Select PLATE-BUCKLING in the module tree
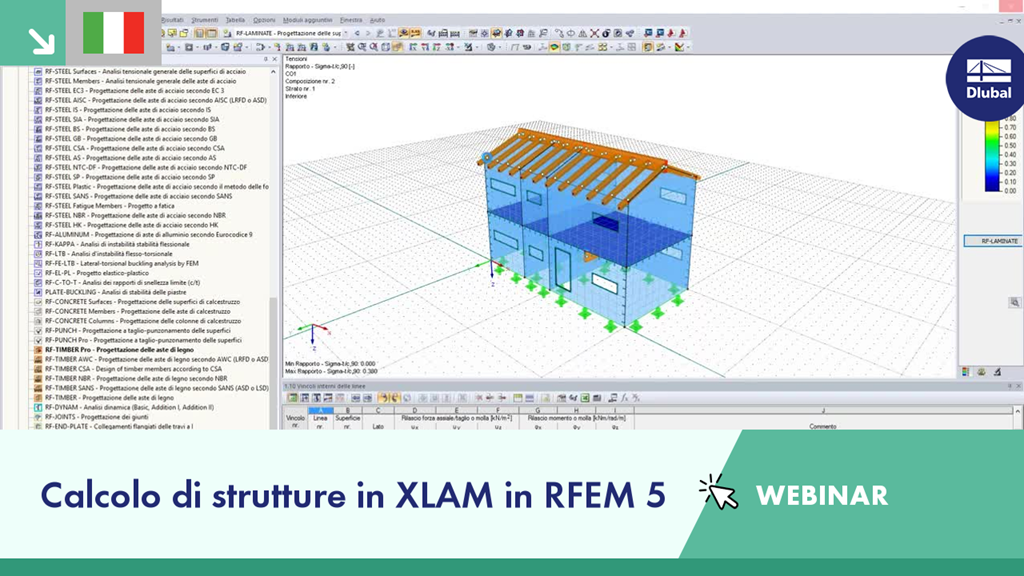1024x576 pixels. (x=116, y=292)
